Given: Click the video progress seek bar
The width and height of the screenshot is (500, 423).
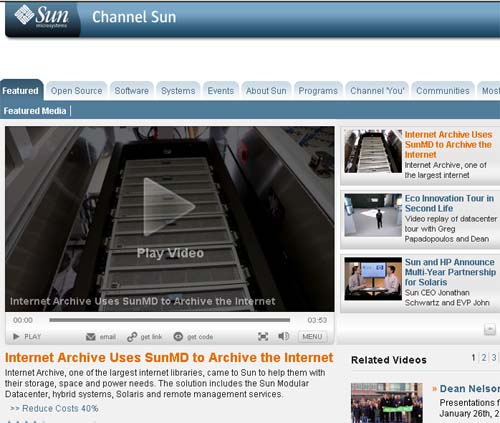Looking at the screenshot, I should point(169,320).
